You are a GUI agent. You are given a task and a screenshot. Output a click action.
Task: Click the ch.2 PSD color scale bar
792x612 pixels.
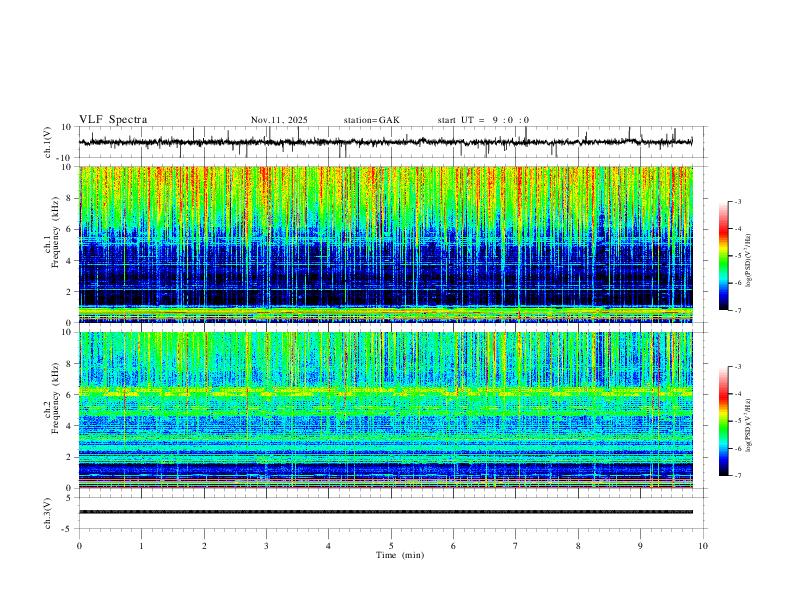coord(724,421)
